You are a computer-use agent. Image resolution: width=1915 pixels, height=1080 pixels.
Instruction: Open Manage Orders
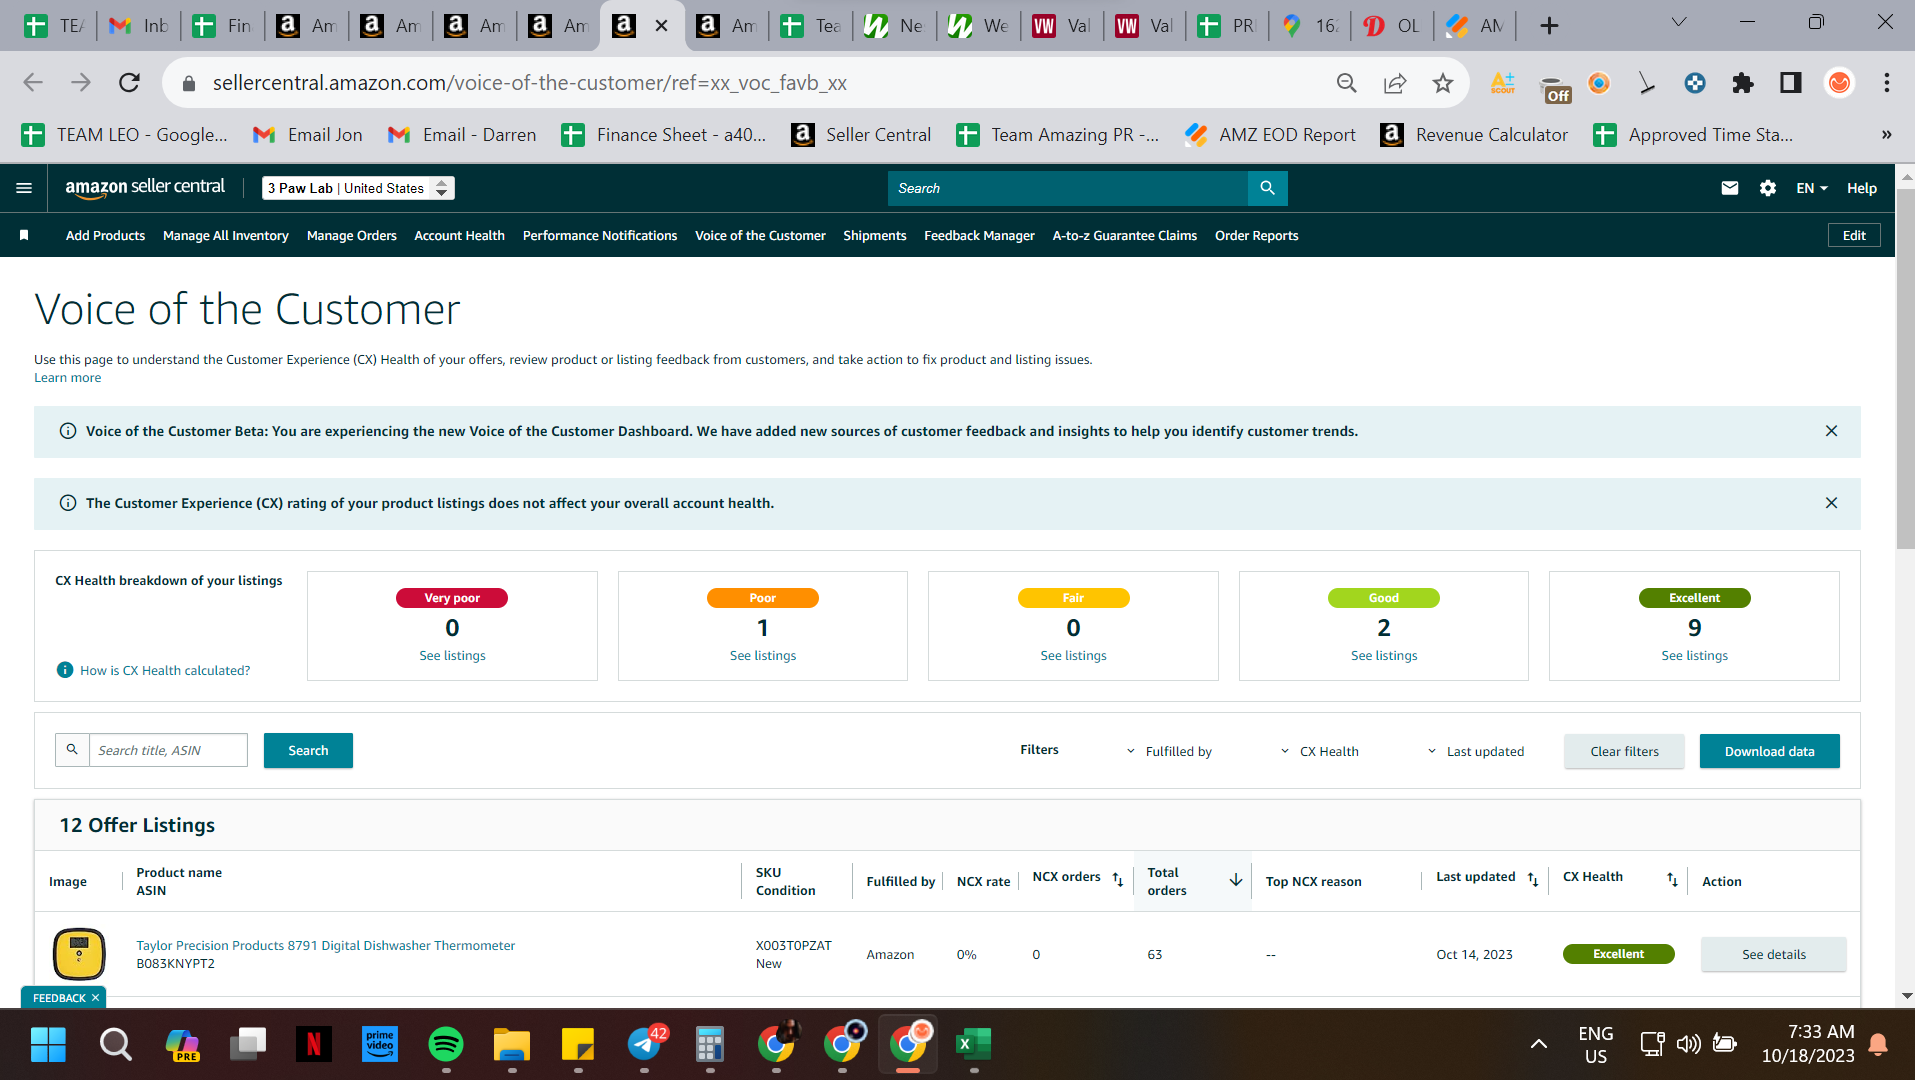pyautogui.click(x=352, y=235)
